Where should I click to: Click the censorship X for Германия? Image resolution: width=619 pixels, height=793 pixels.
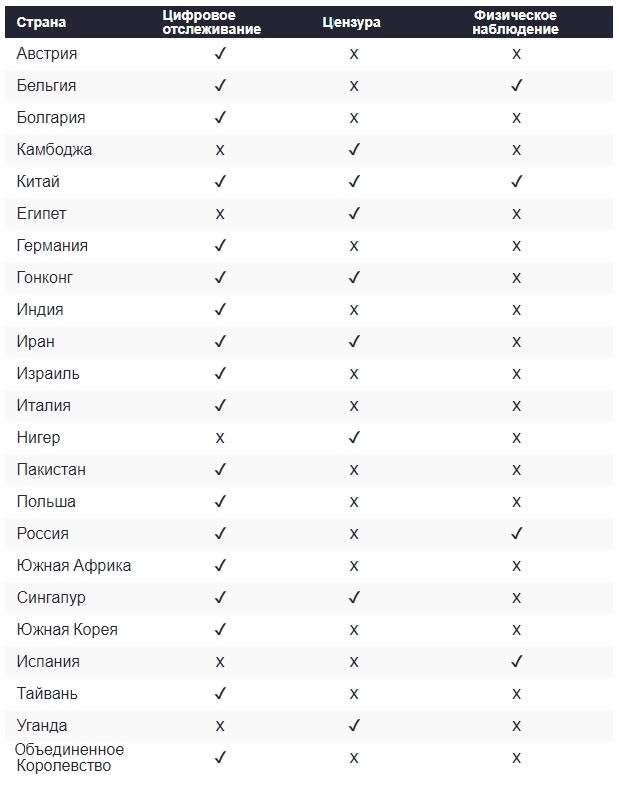(x=354, y=246)
